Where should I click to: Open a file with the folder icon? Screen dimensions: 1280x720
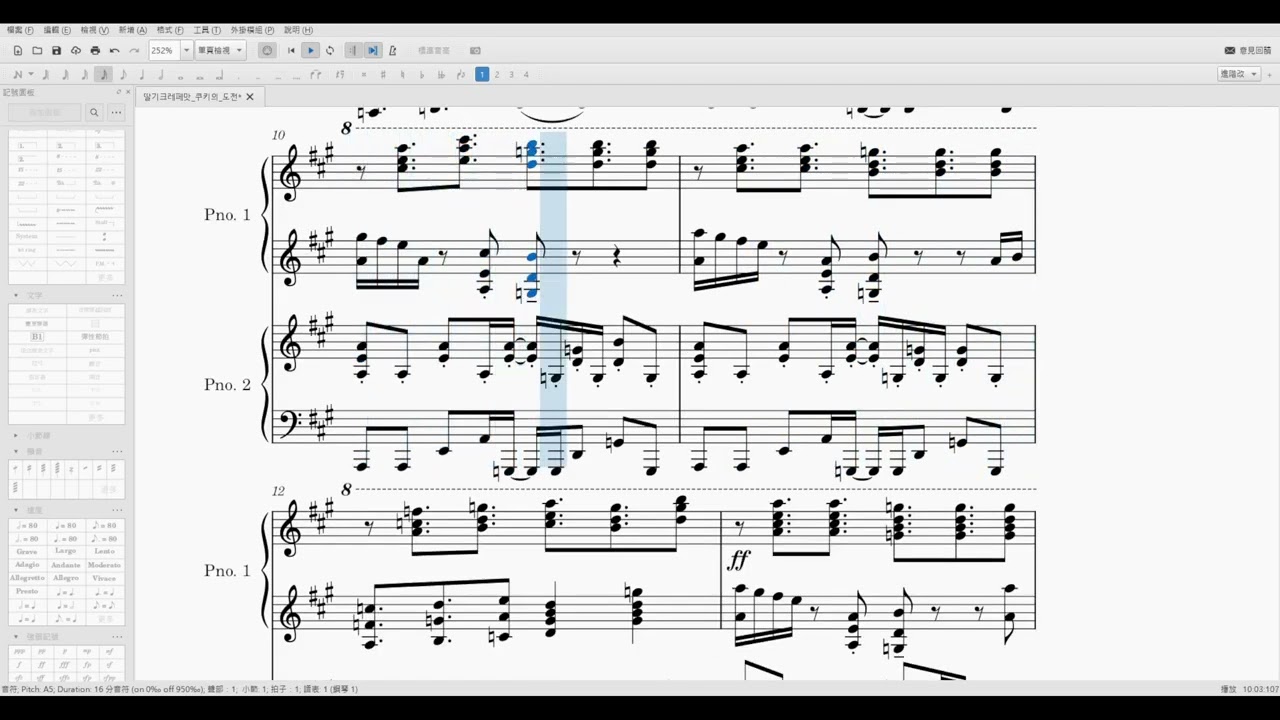[37, 50]
